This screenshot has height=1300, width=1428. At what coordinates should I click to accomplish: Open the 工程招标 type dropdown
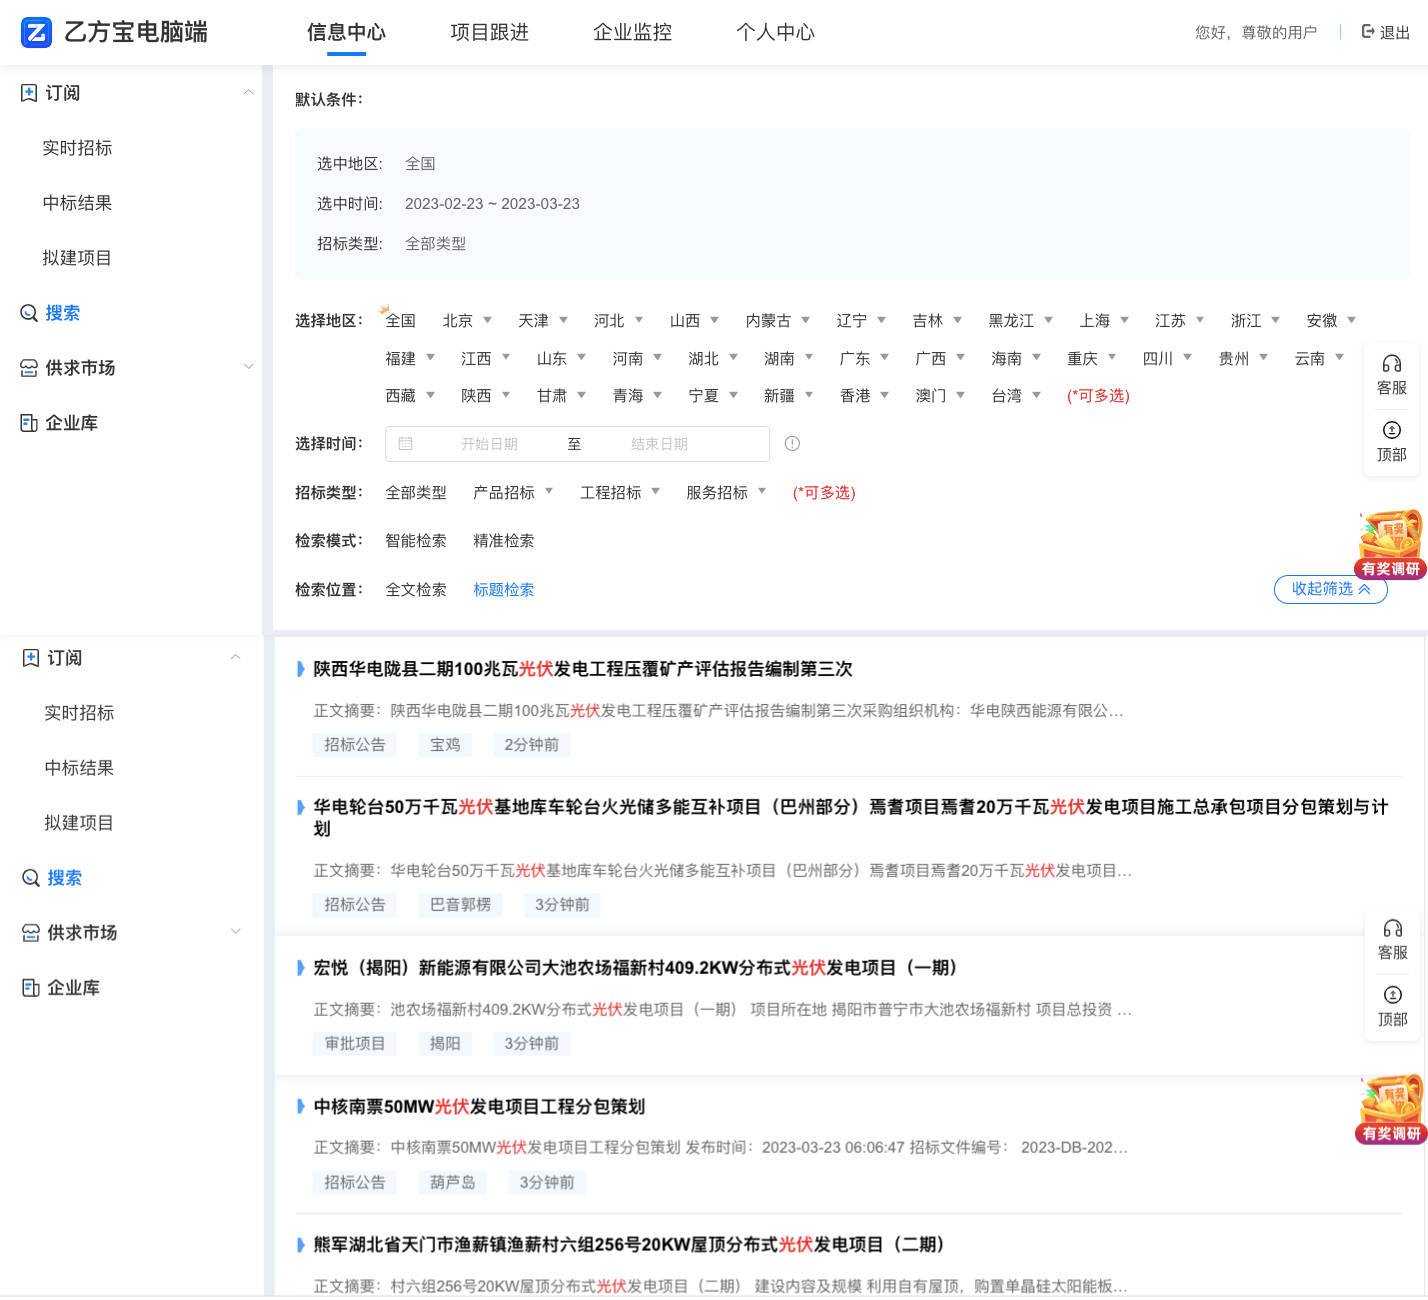[x=620, y=493]
